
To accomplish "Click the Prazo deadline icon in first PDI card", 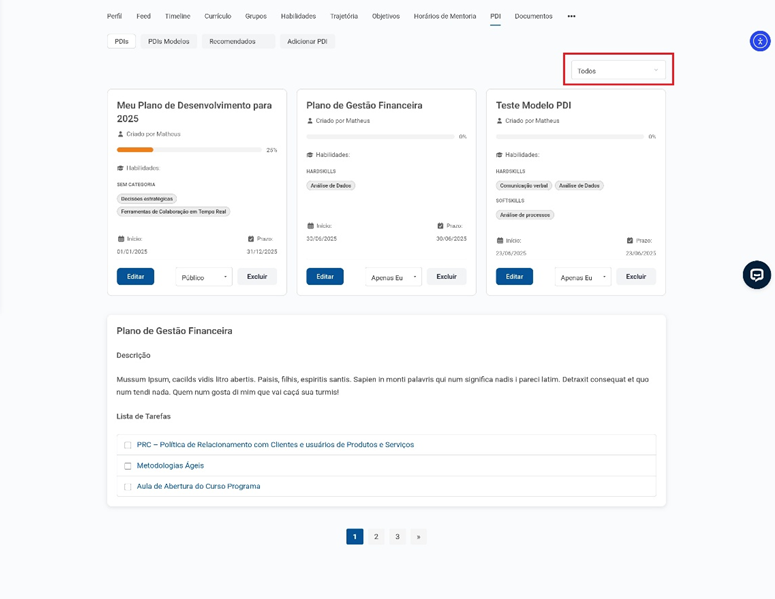I will [x=251, y=239].
